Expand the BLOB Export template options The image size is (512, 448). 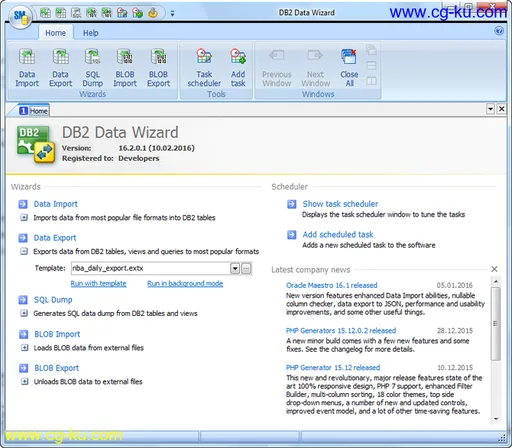[x=24, y=381]
